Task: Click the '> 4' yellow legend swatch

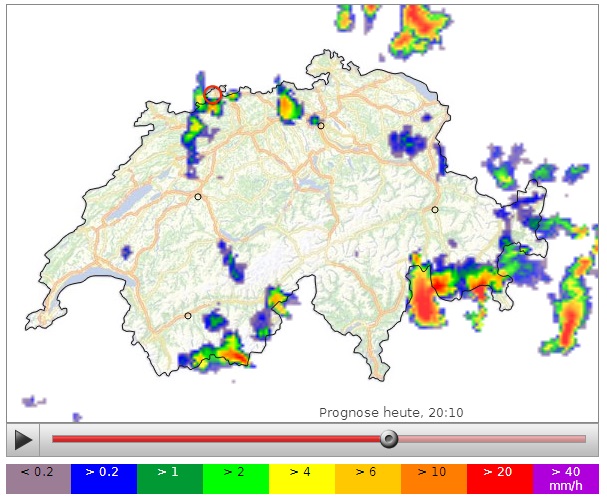Action: 302,479
